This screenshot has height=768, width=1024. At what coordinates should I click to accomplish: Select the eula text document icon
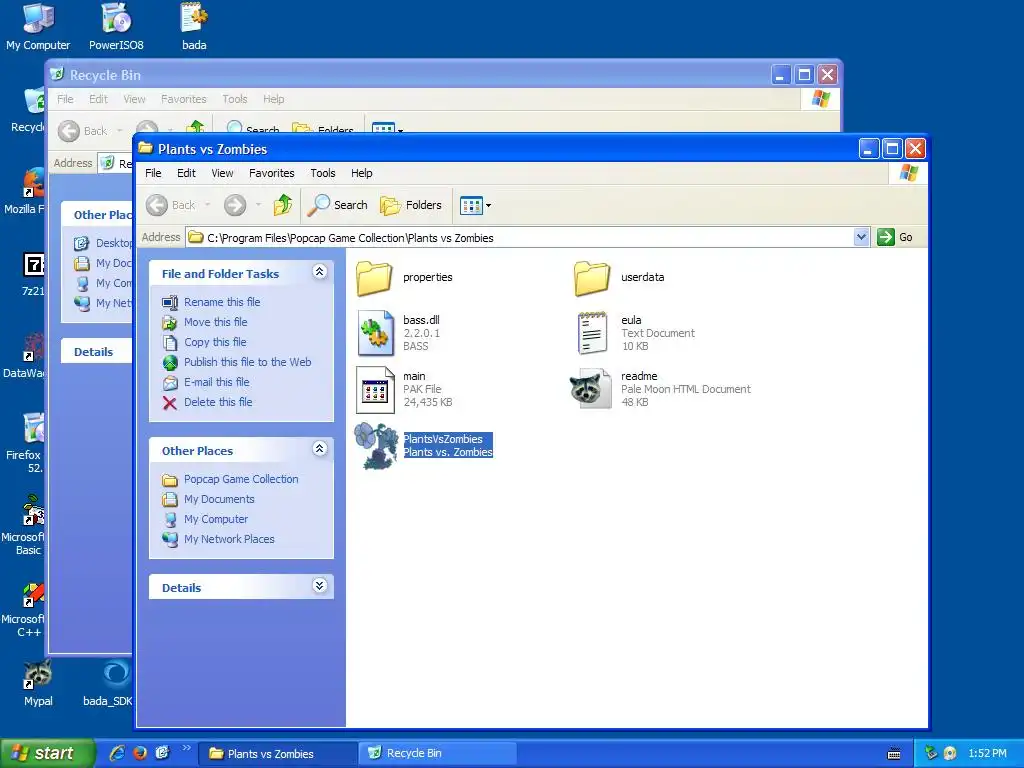592,333
